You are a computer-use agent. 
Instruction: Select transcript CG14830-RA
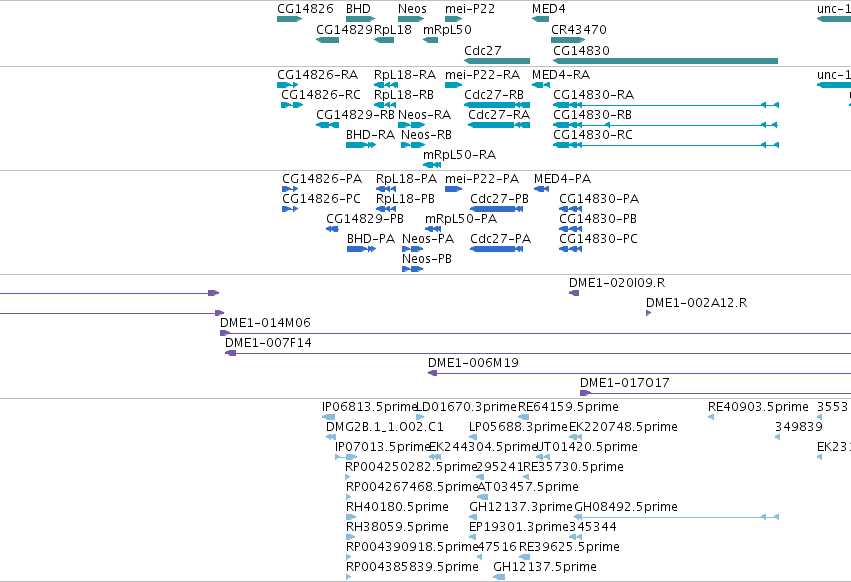[x=593, y=94]
